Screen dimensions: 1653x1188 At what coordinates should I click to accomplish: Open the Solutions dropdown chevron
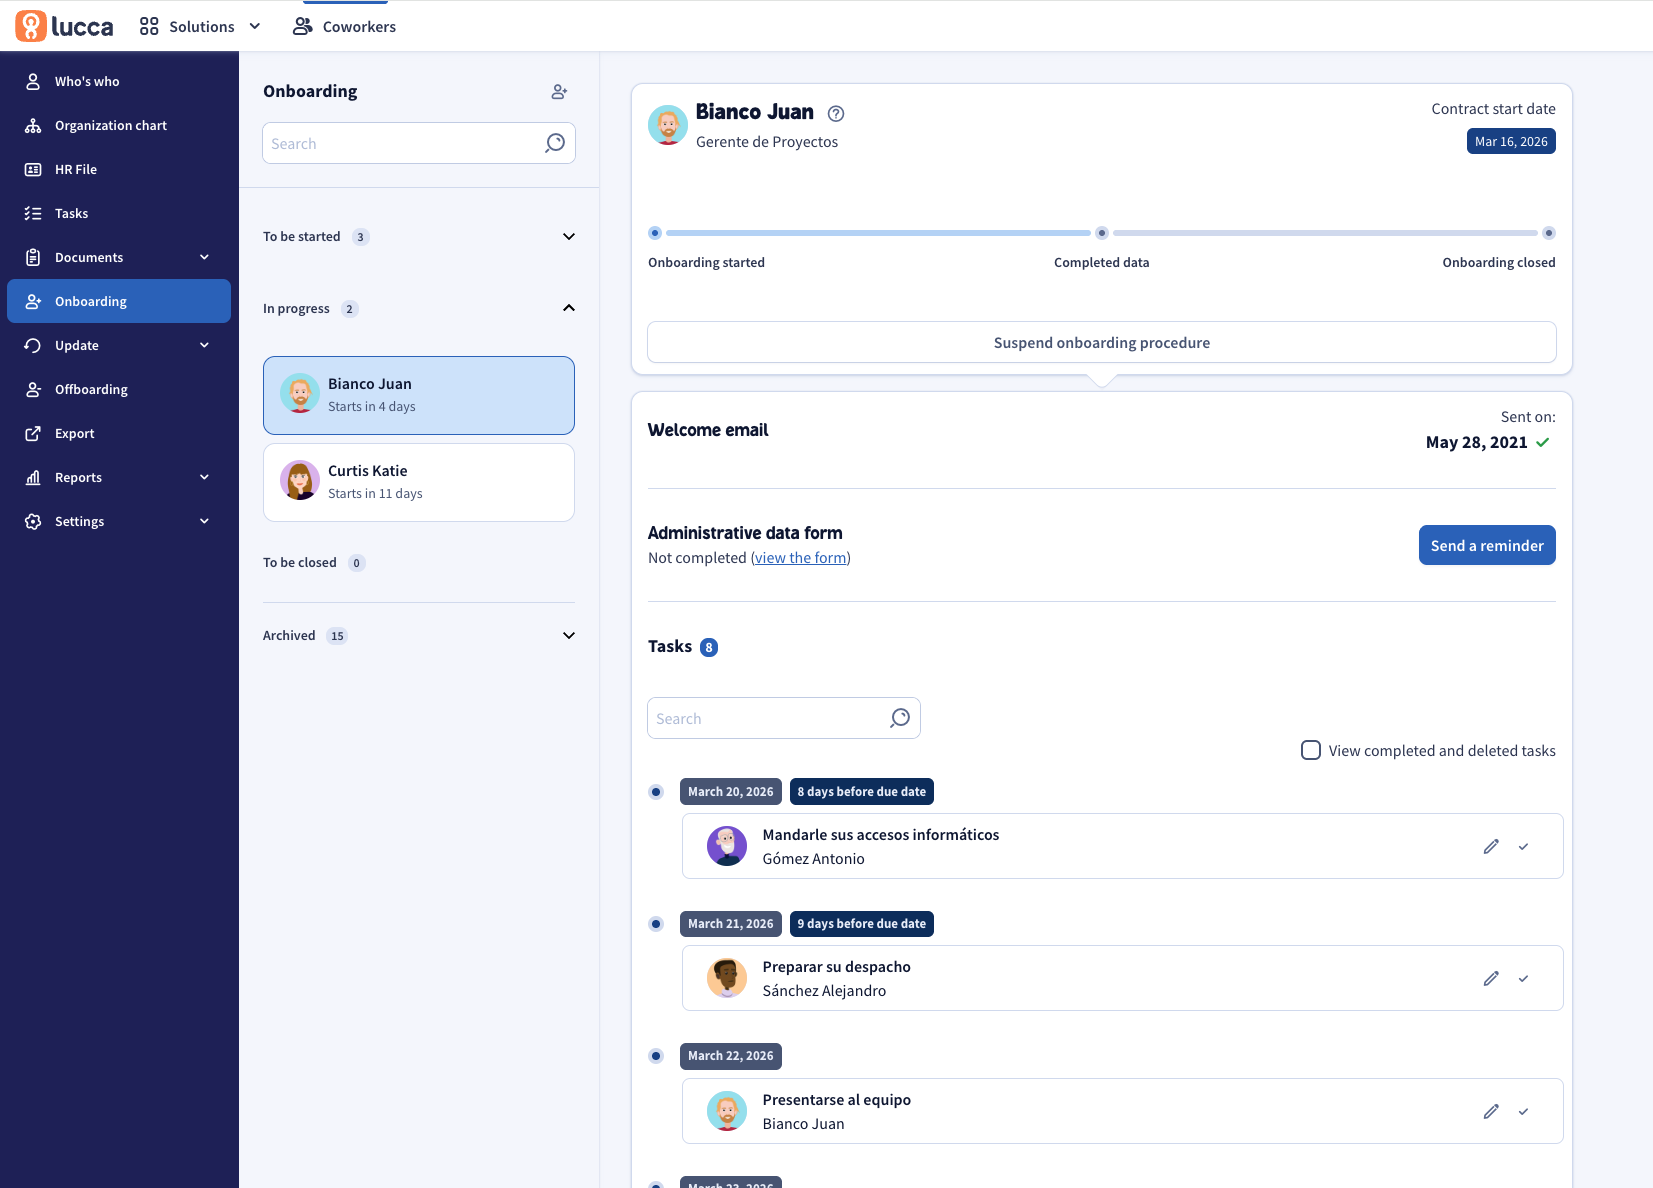255,26
